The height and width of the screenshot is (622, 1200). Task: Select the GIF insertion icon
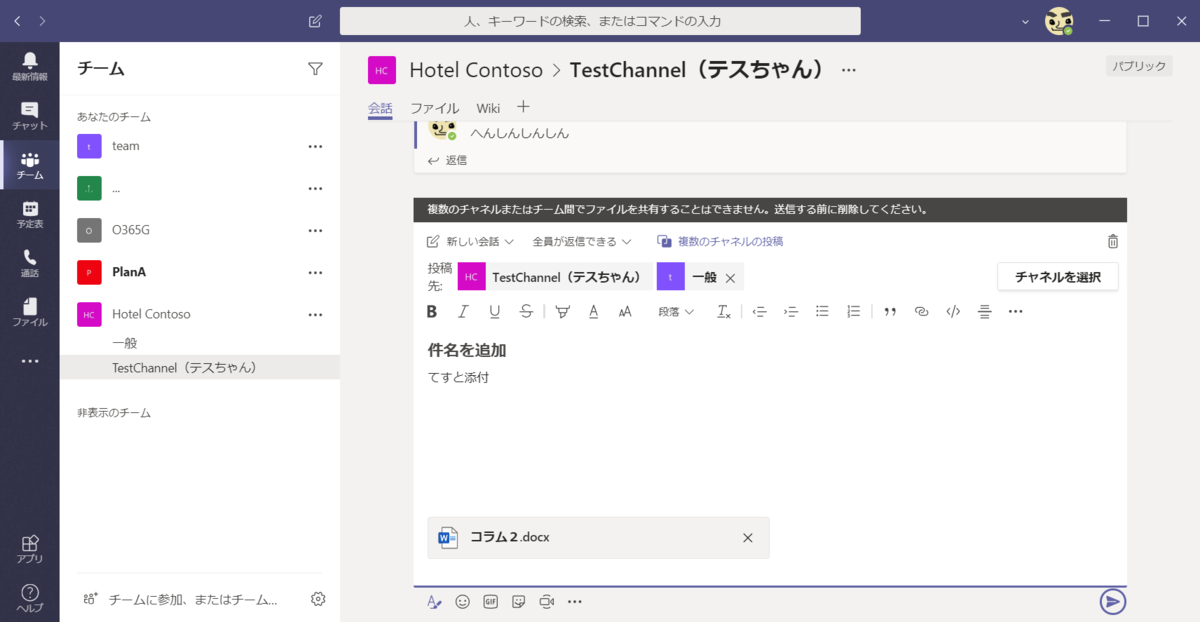(x=490, y=601)
